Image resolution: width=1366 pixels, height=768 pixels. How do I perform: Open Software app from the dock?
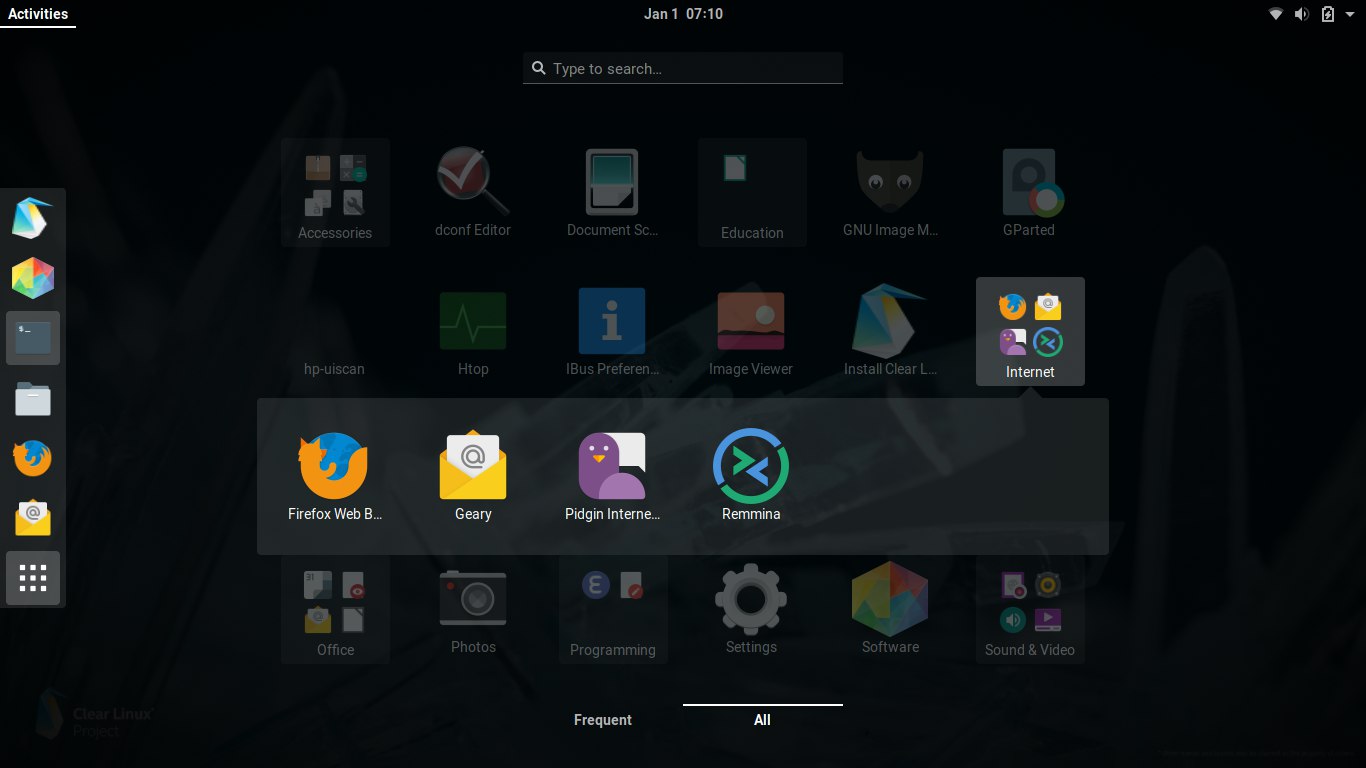point(33,278)
